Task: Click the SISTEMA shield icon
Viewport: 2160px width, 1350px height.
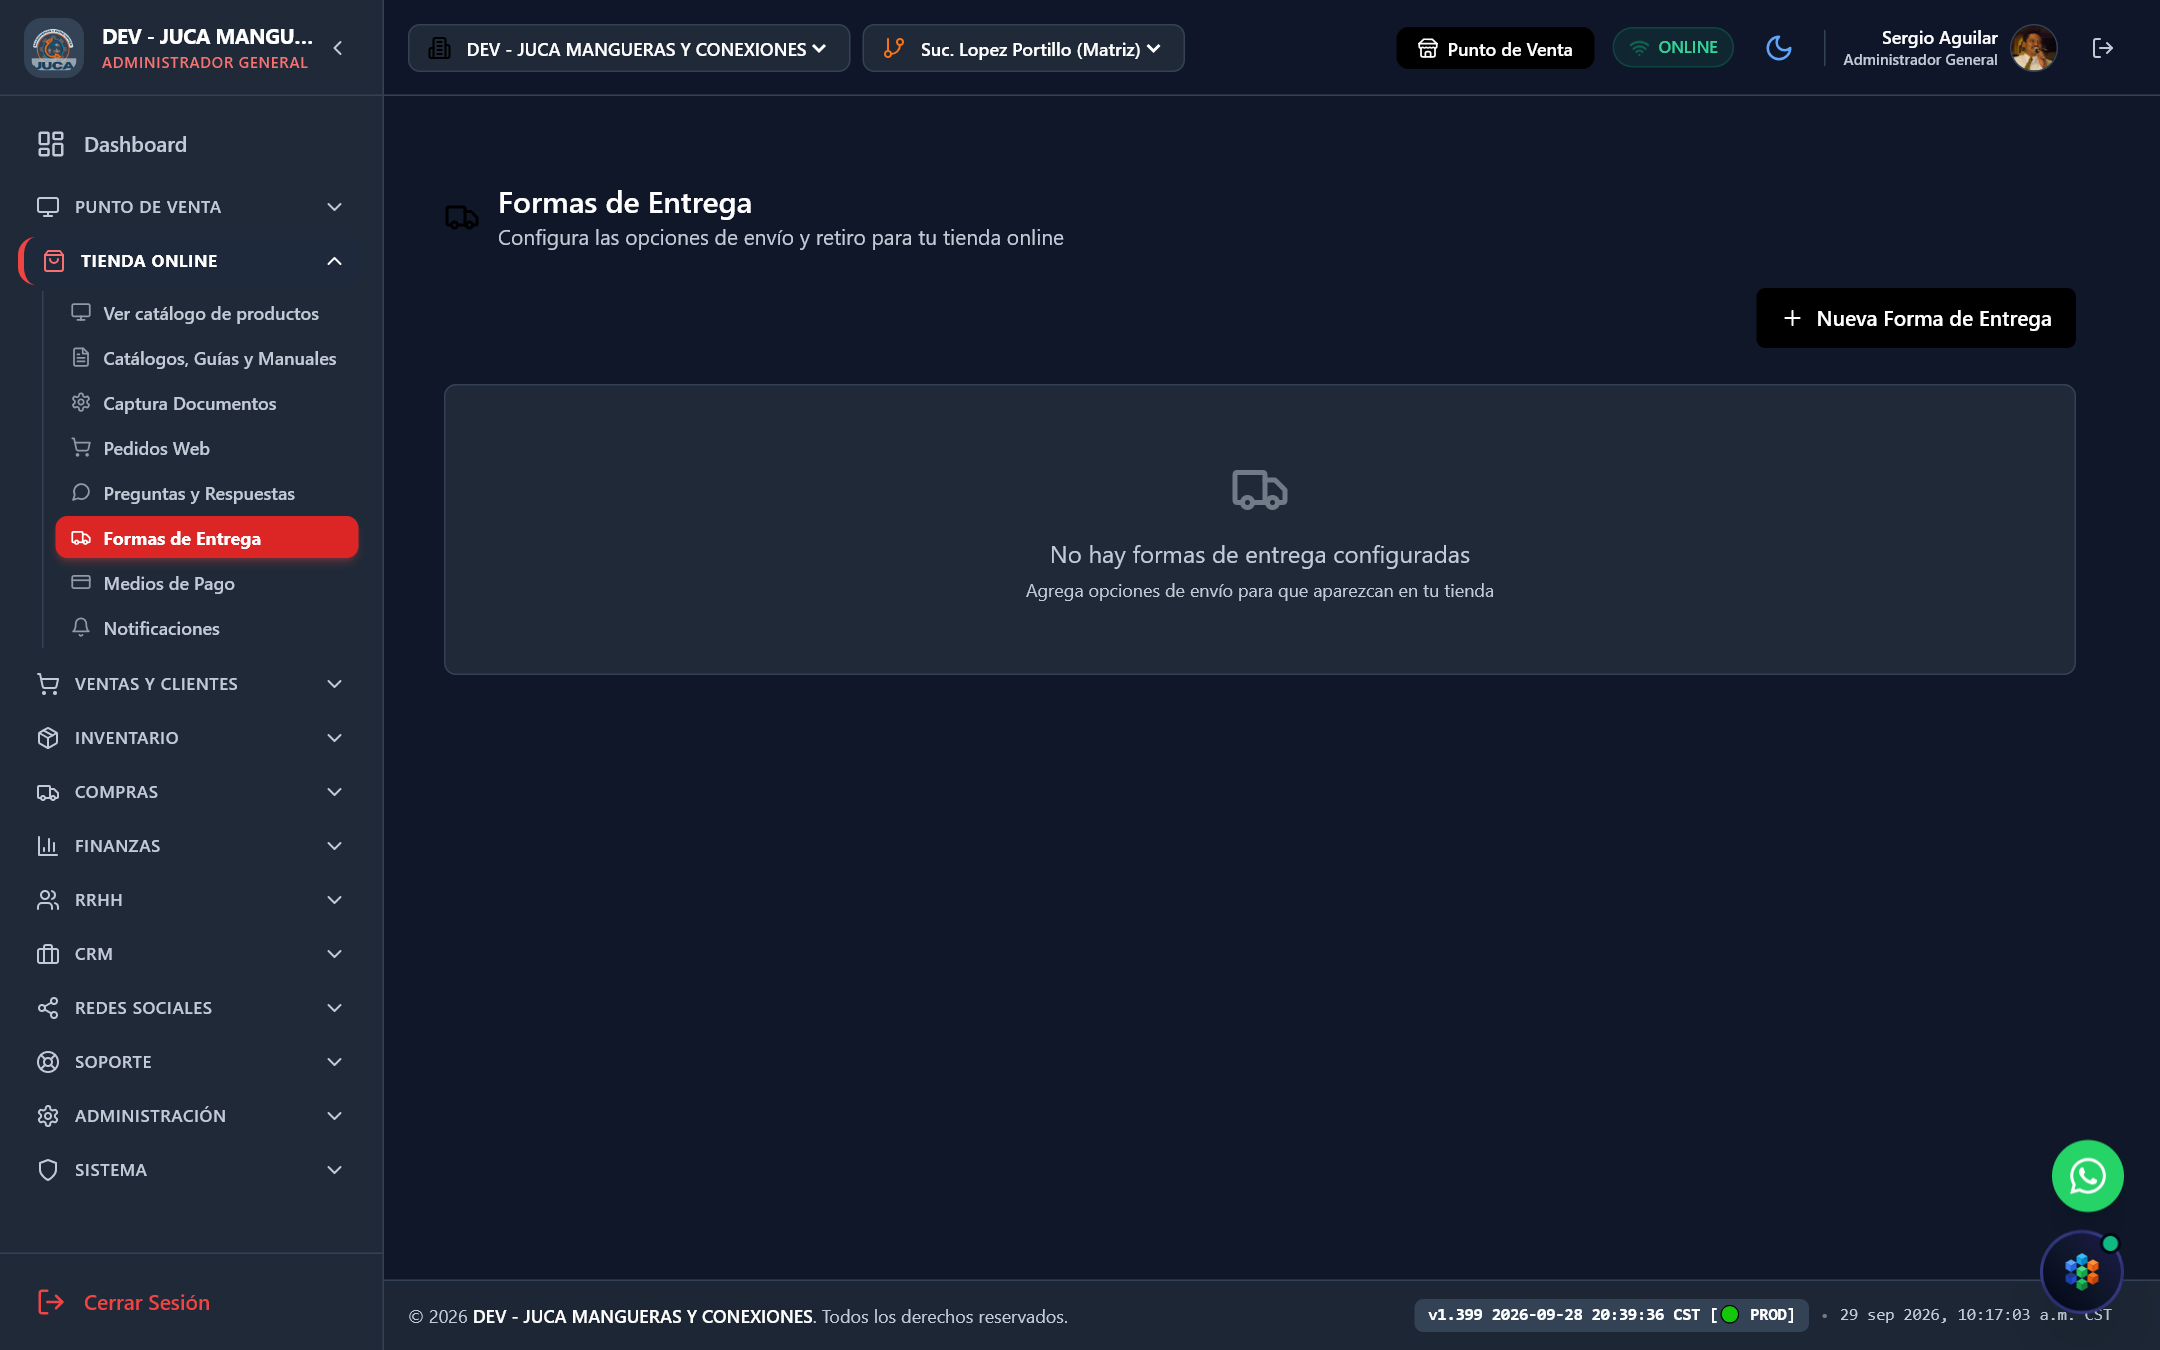Action: [x=48, y=1170]
